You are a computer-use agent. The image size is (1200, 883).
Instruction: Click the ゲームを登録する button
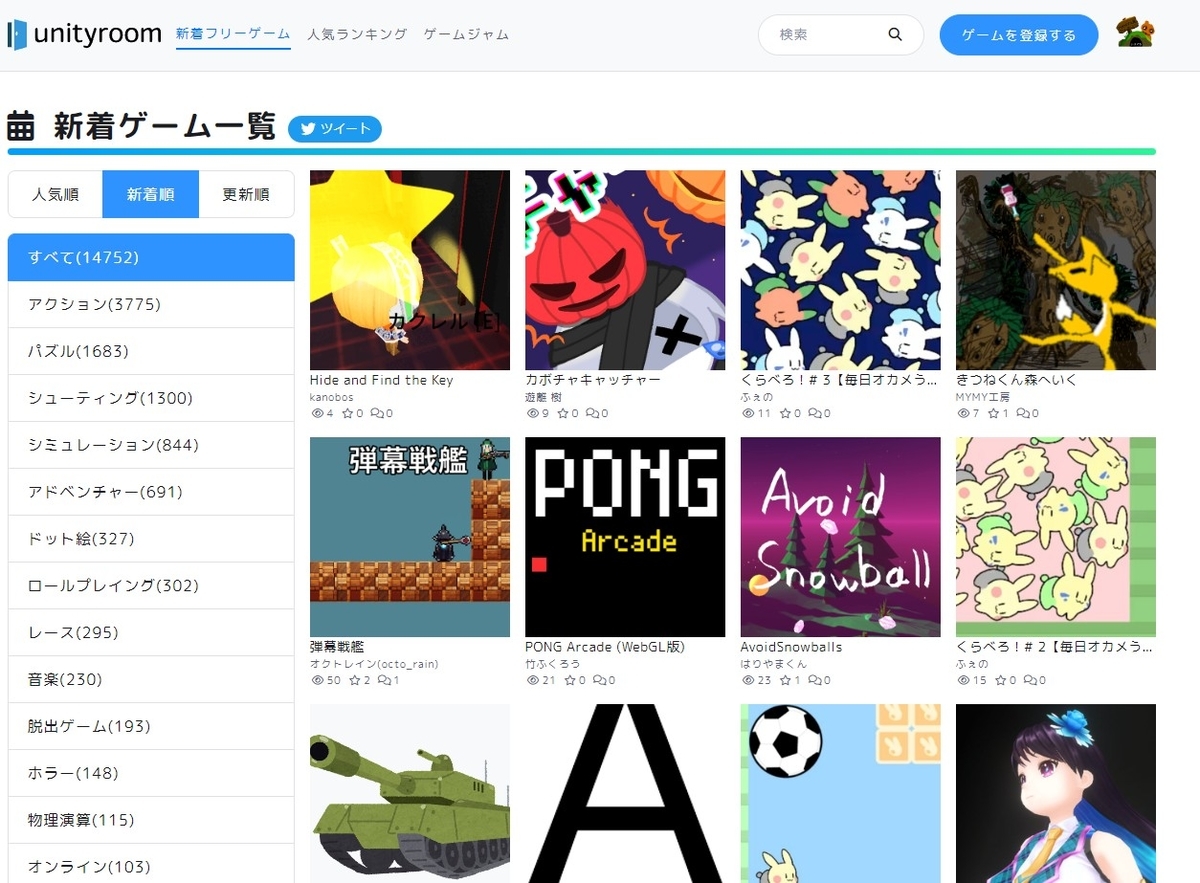(1018, 34)
